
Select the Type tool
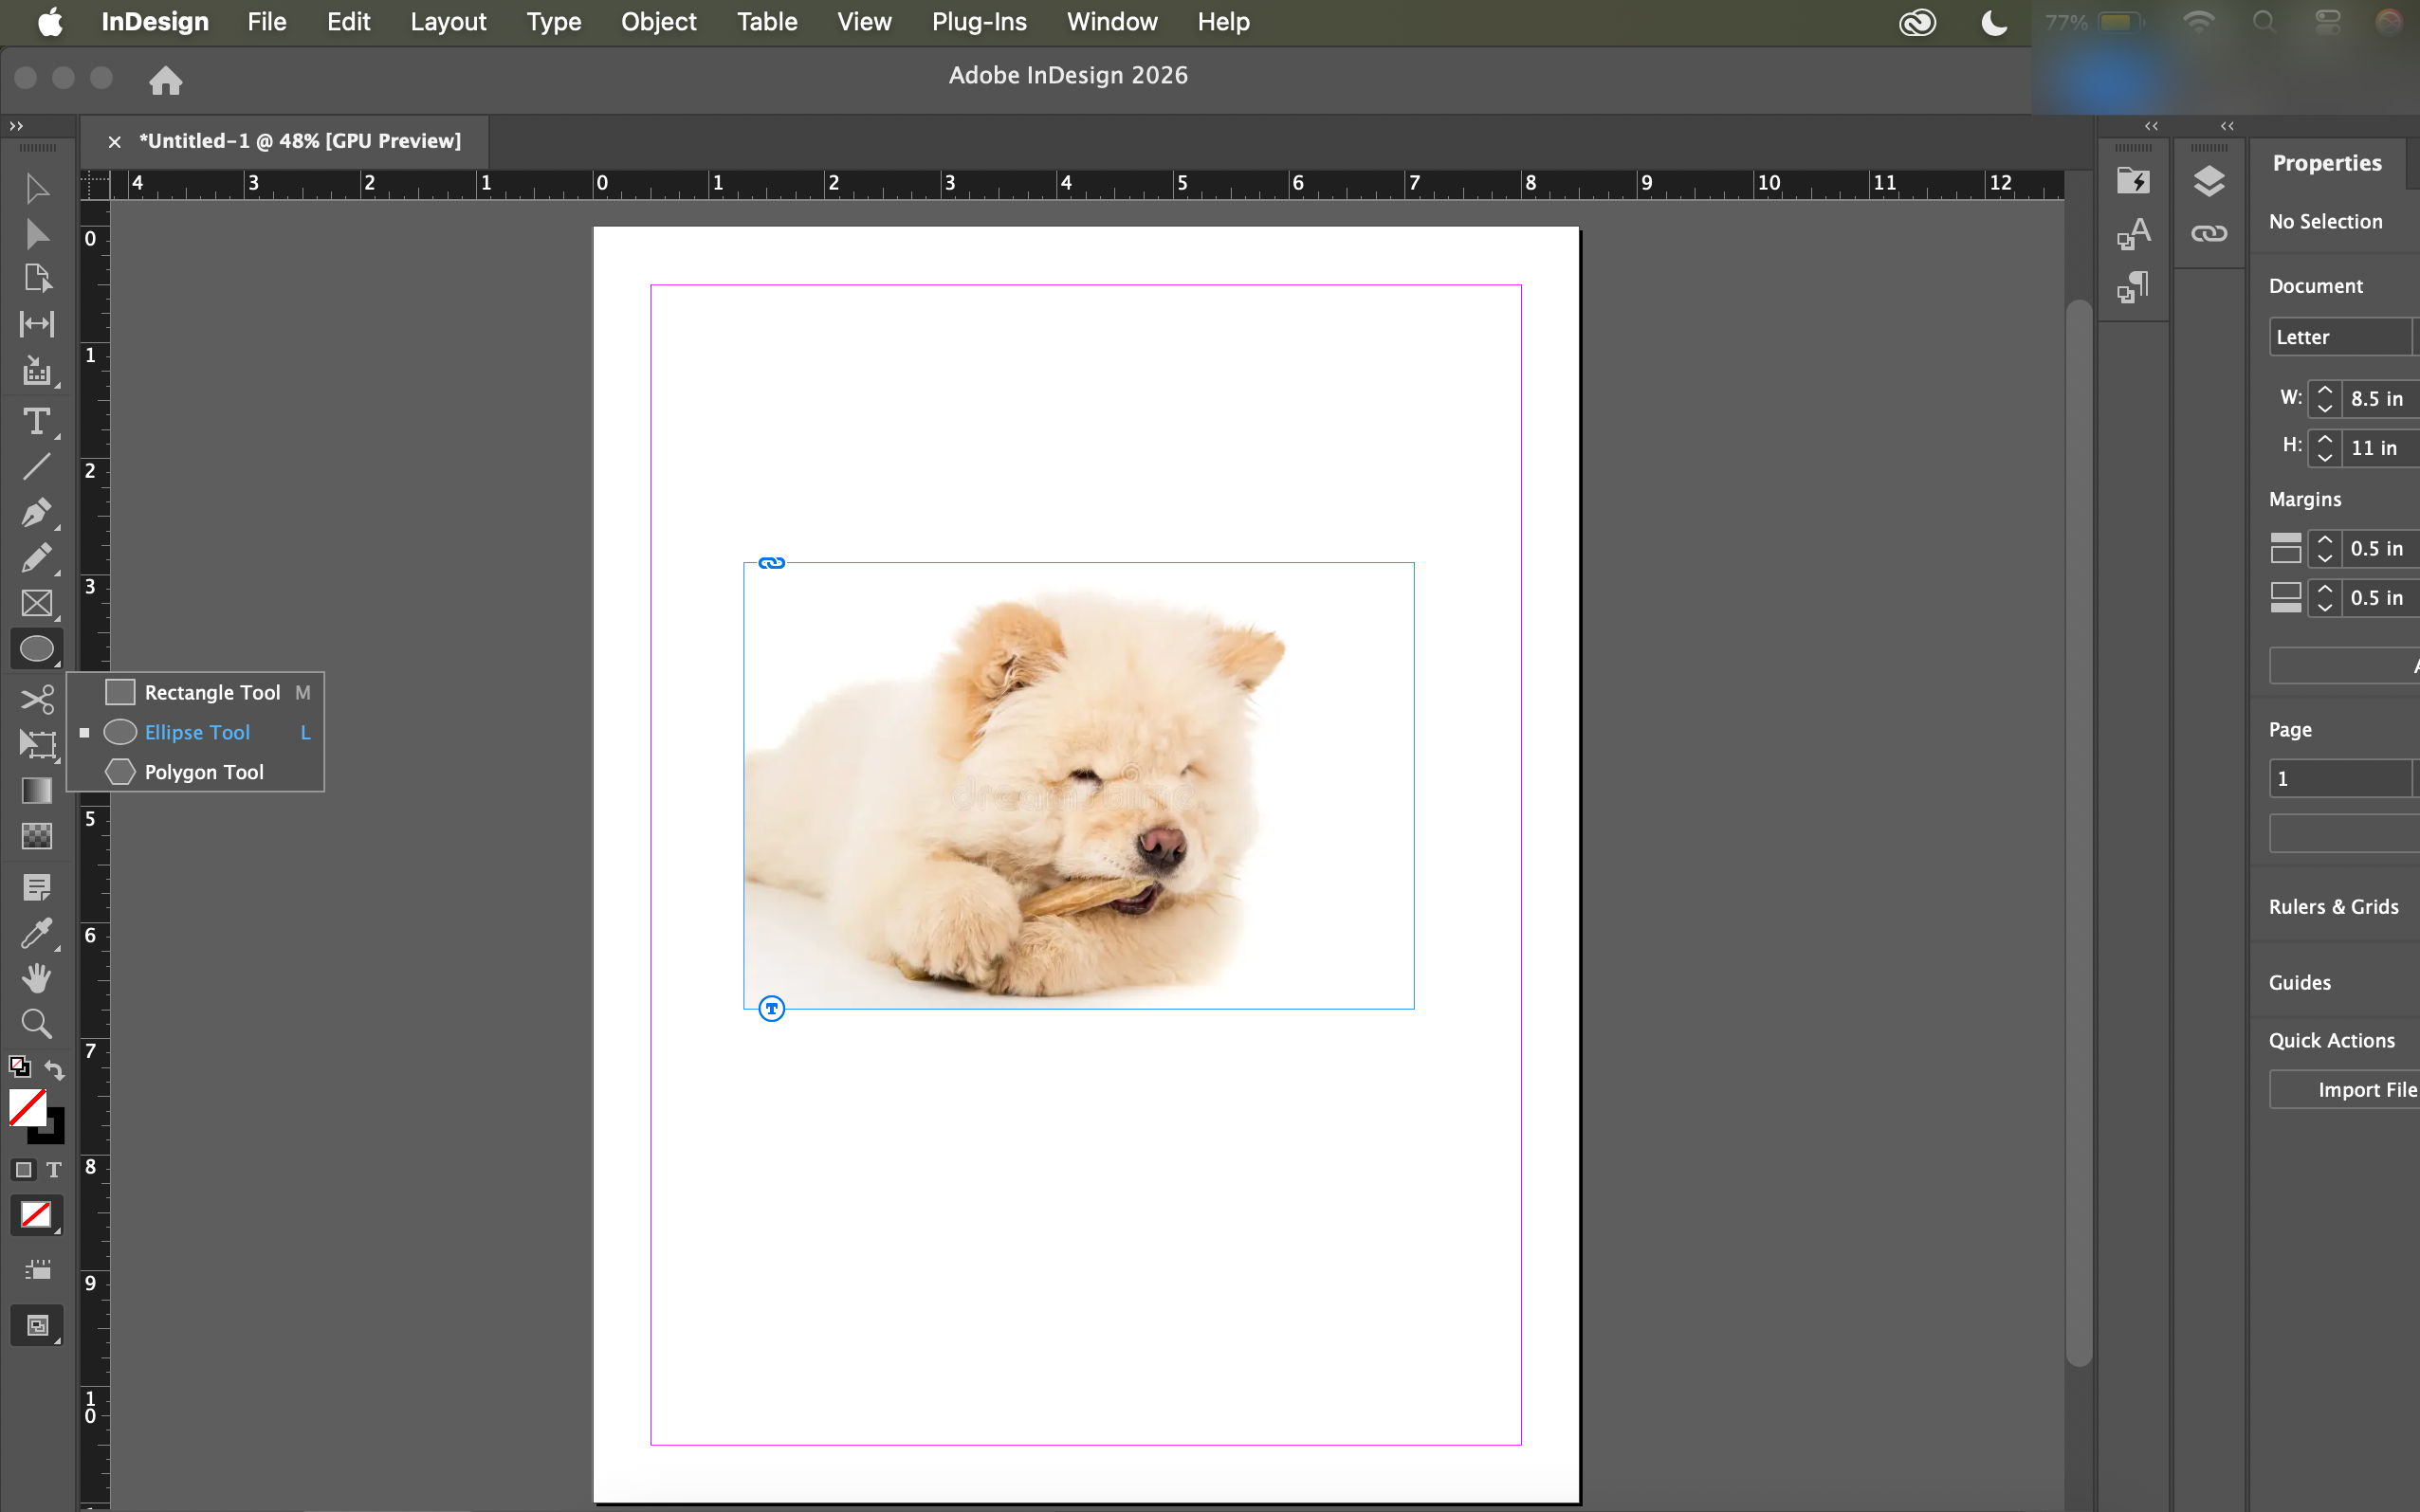coord(37,421)
